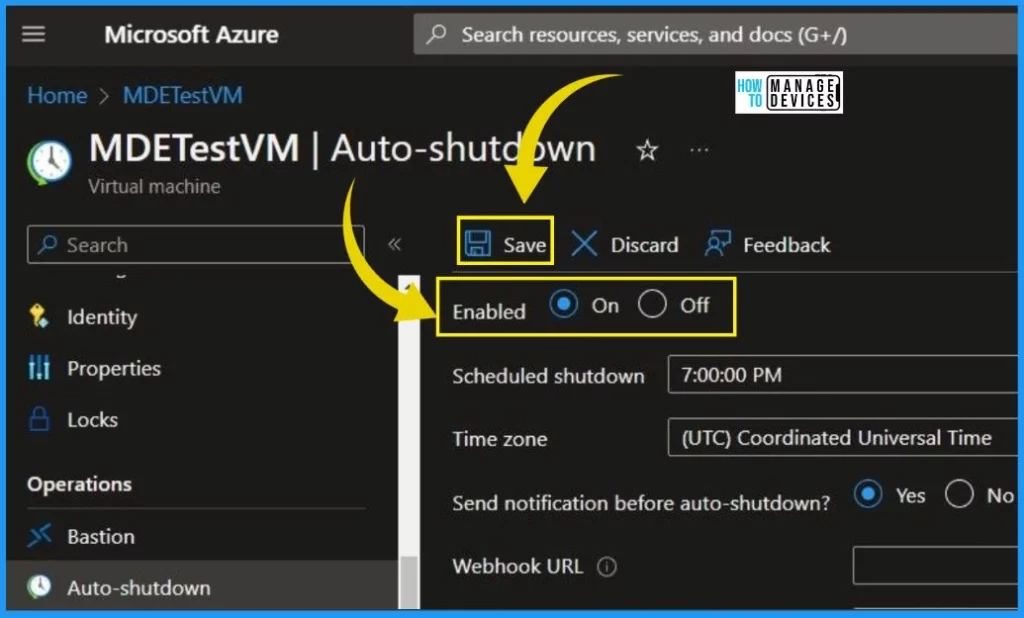Viewport: 1024px width, 618px height.
Task: Select the Enabled Off radio button
Action: [x=652, y=306]
